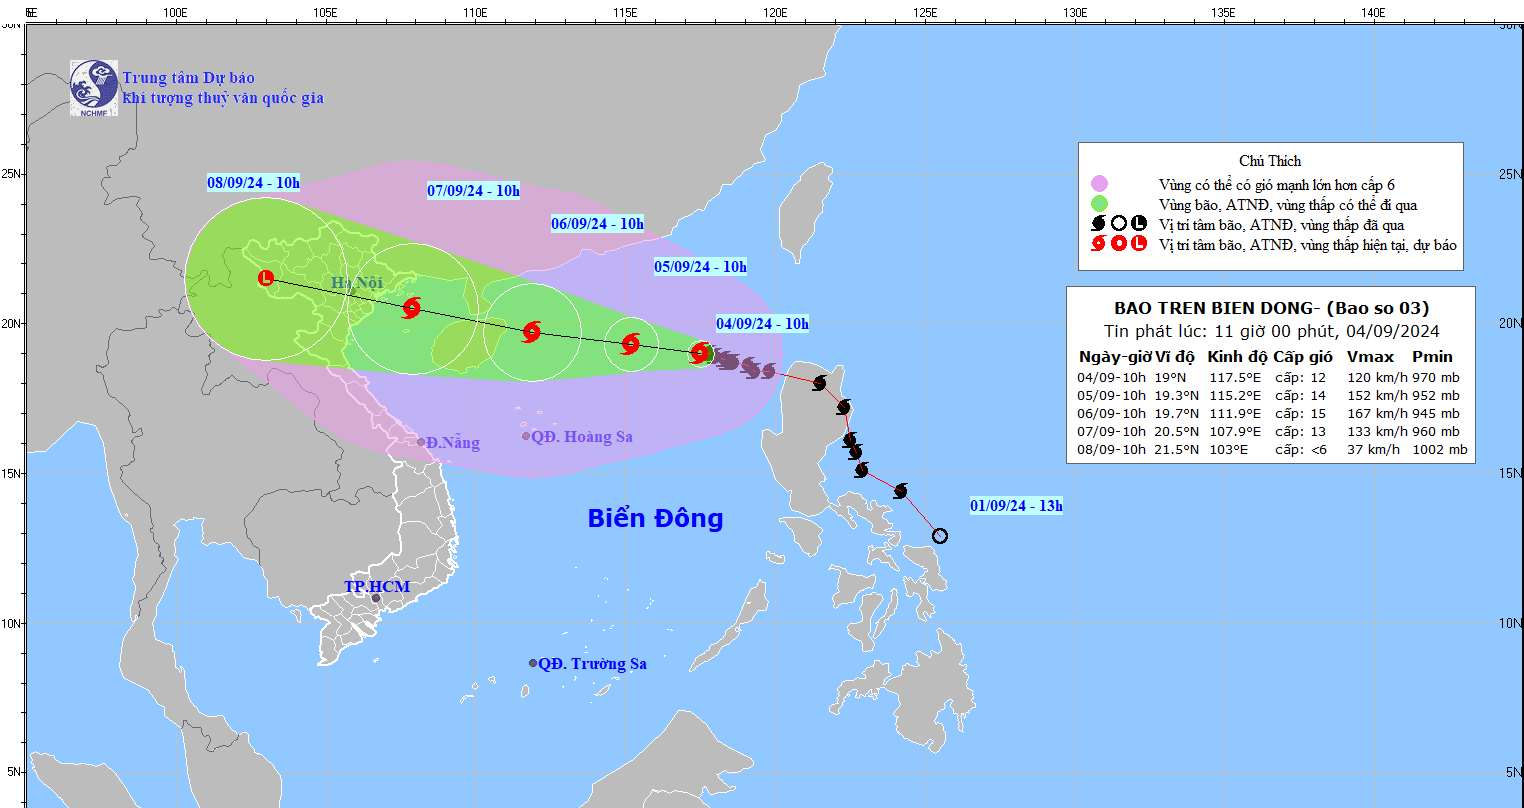
Task: Click the NCHMF agency logo
Action: pos(94,87)
